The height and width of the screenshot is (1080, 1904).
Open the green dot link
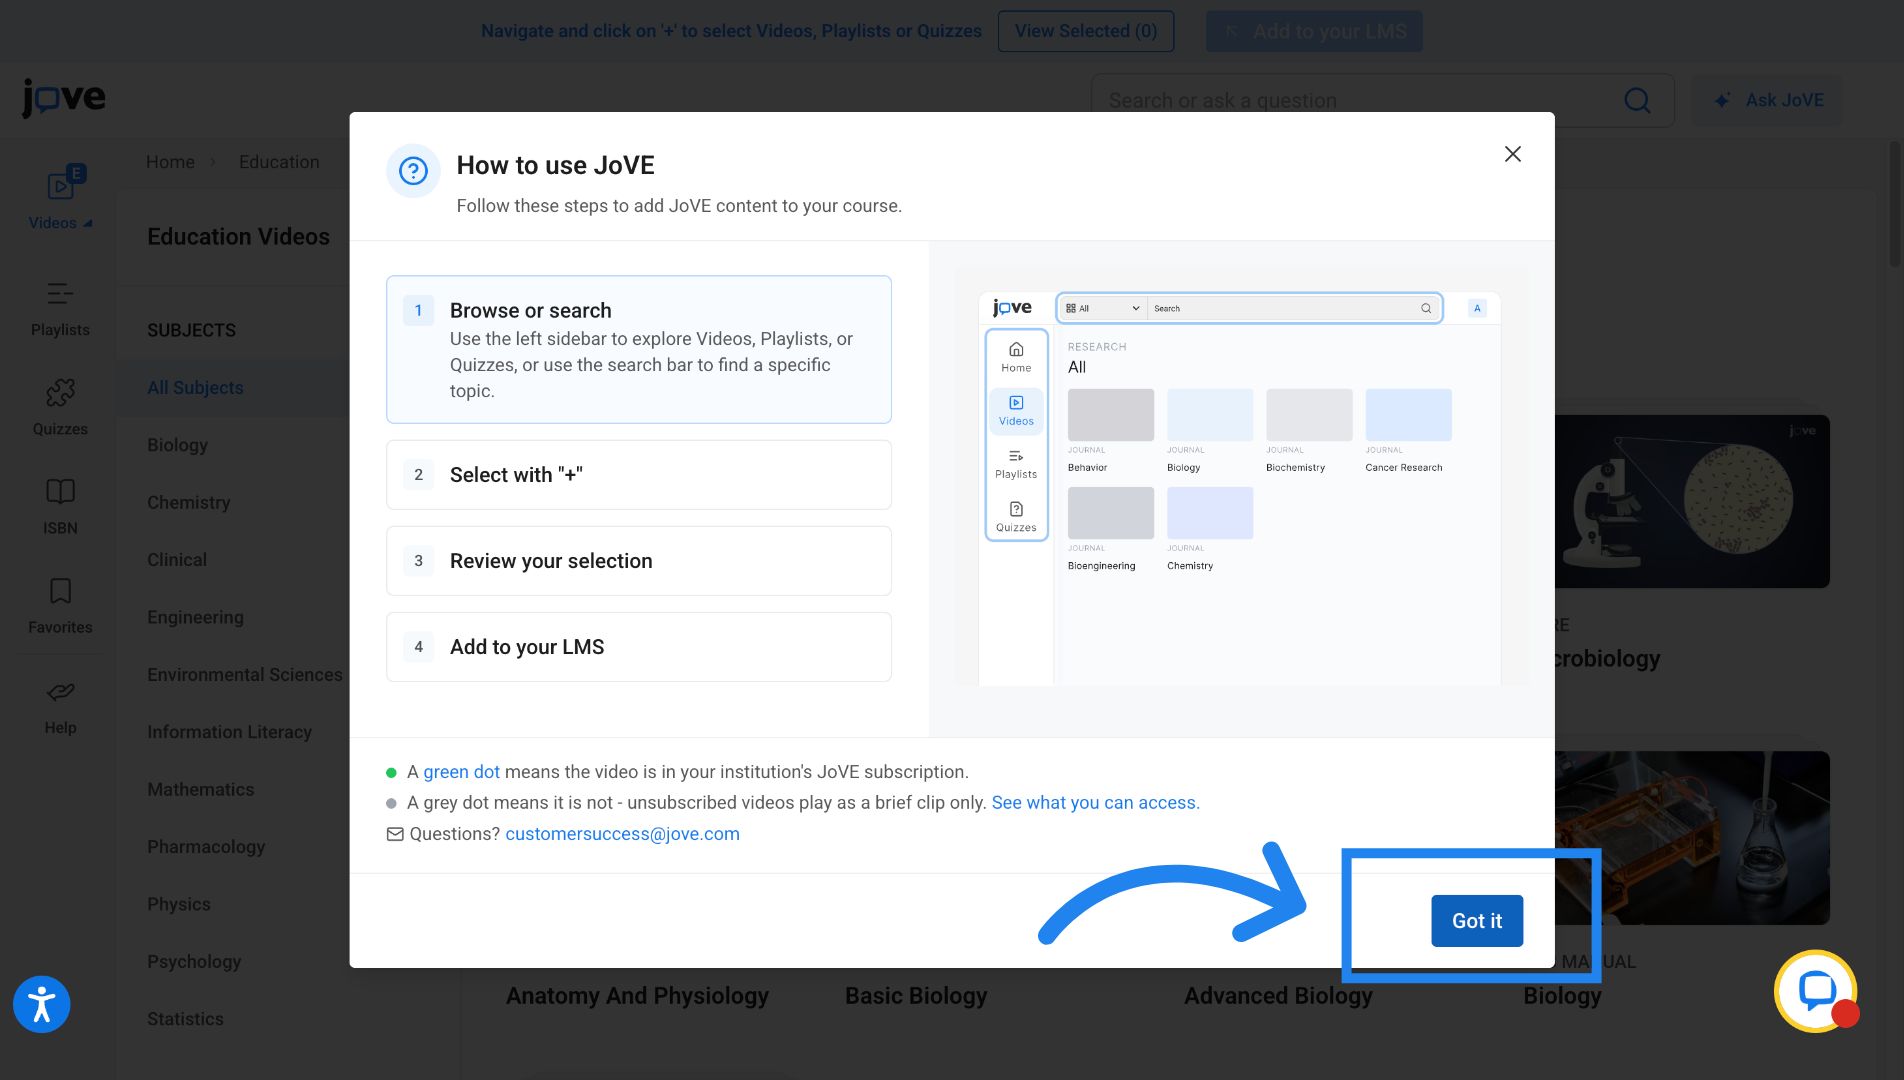[461, 772]
